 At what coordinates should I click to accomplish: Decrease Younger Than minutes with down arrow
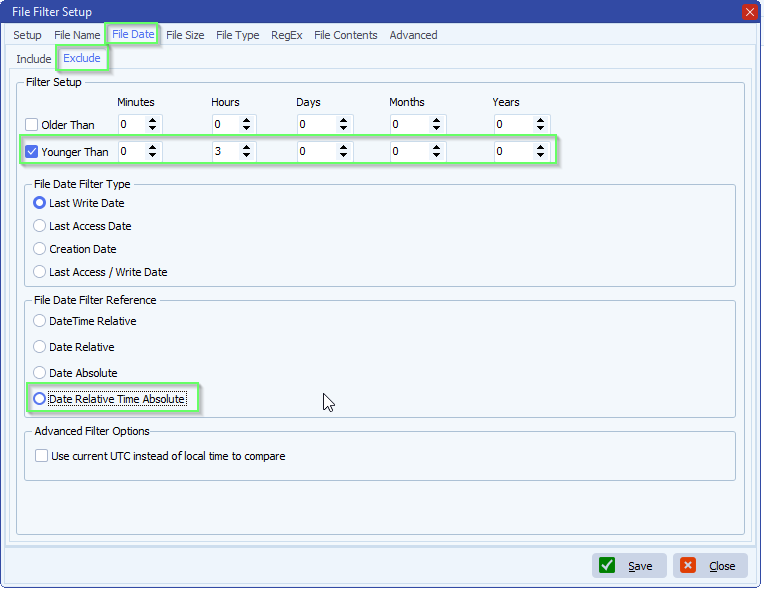[x=153, y=155]
